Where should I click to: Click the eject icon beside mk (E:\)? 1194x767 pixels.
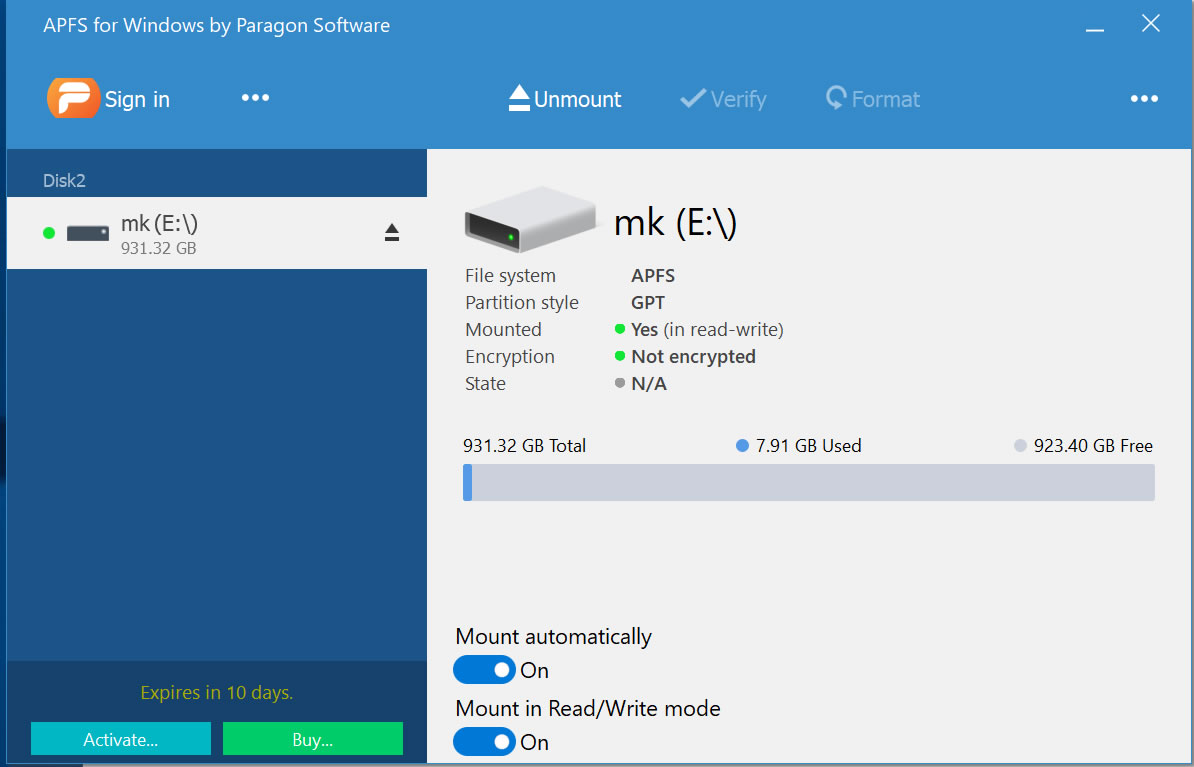392,233
